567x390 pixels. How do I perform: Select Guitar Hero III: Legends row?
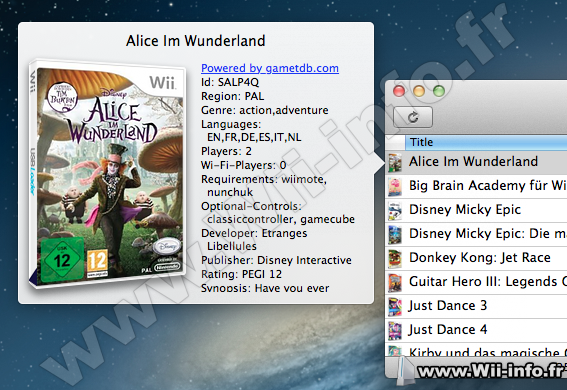[x=477, y=282]
